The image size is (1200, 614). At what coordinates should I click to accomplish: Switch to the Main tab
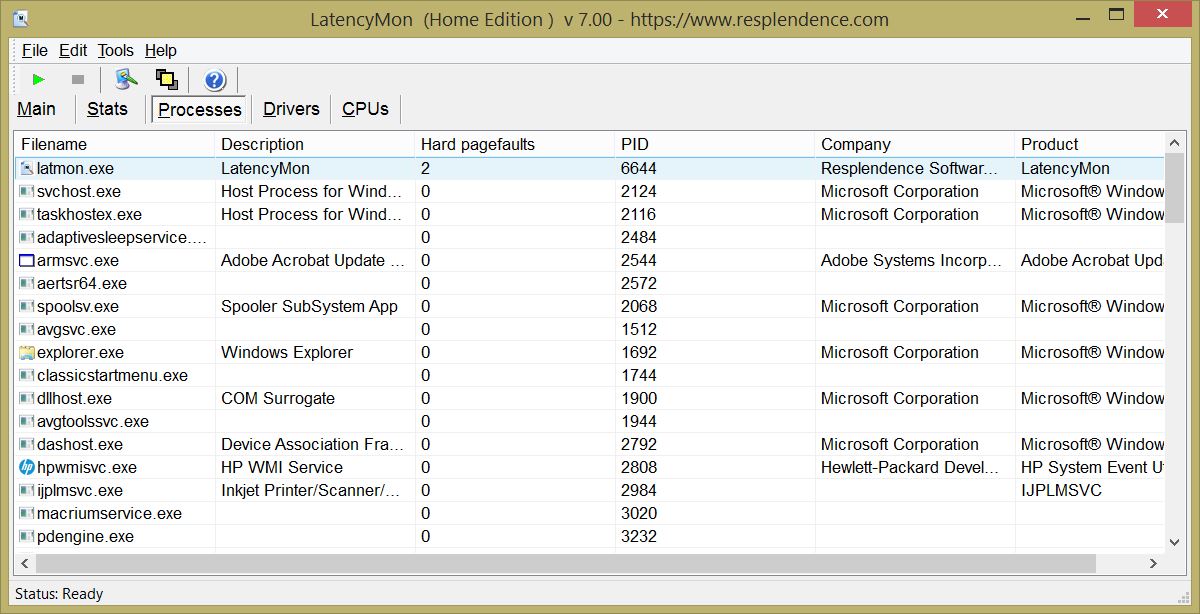pyautogui.click(x=37, y=109)
